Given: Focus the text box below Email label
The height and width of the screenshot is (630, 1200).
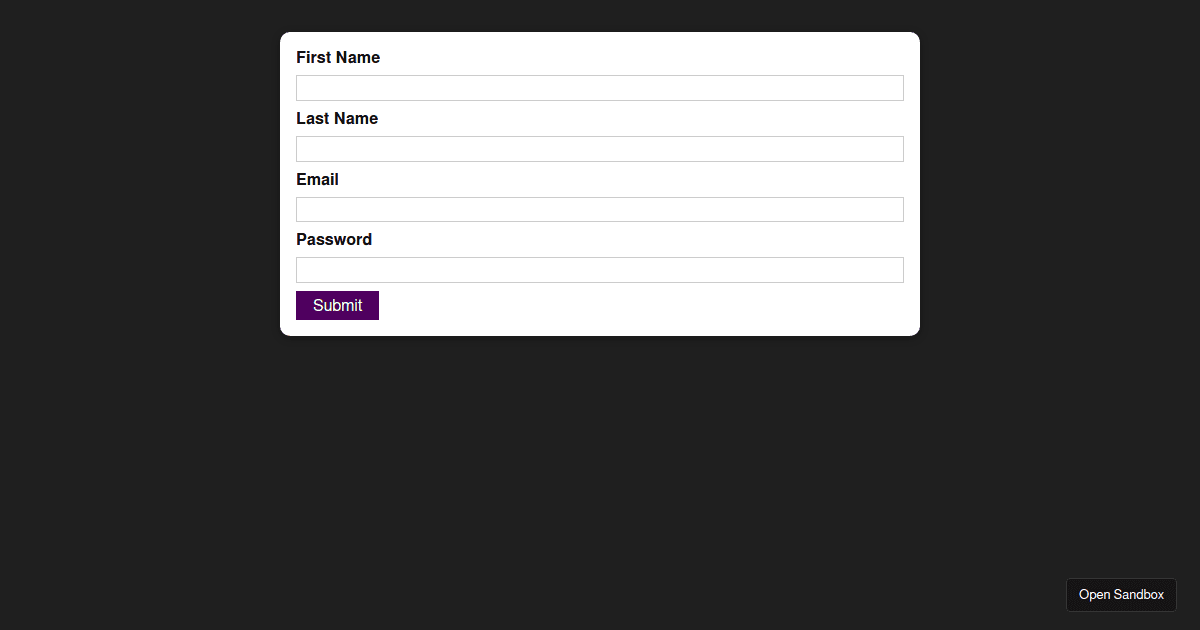Looking at the screenshot, I should pyautogui.click(x=600, y=209).
